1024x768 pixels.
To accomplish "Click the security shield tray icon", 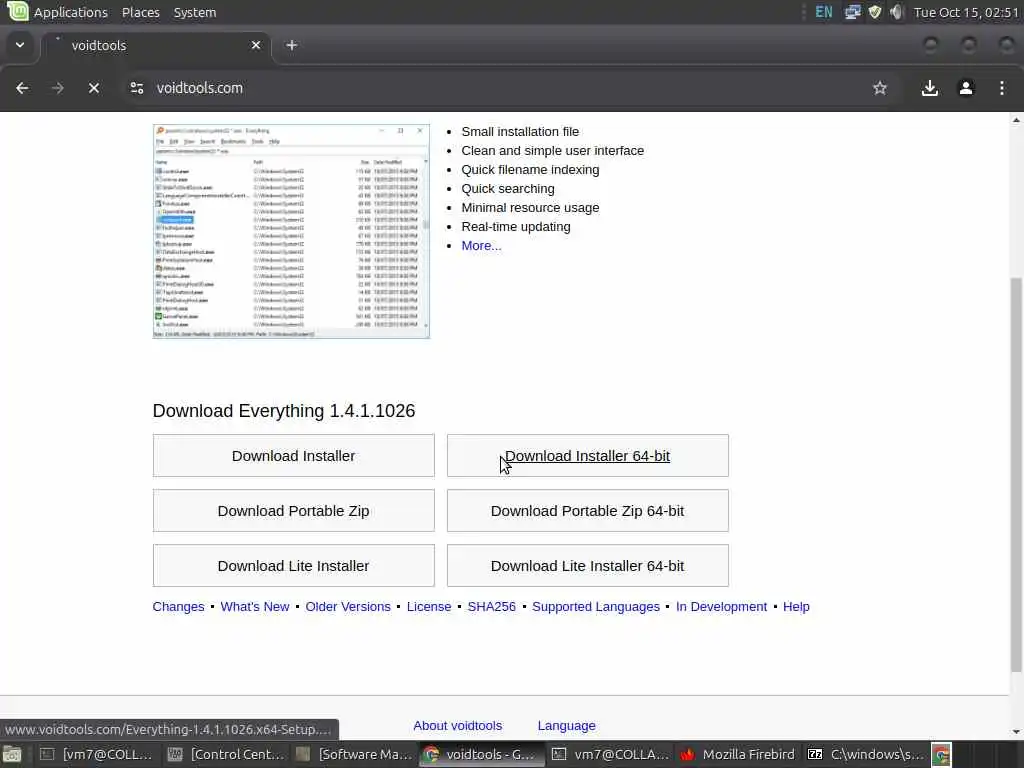I will tap(875, 12).
